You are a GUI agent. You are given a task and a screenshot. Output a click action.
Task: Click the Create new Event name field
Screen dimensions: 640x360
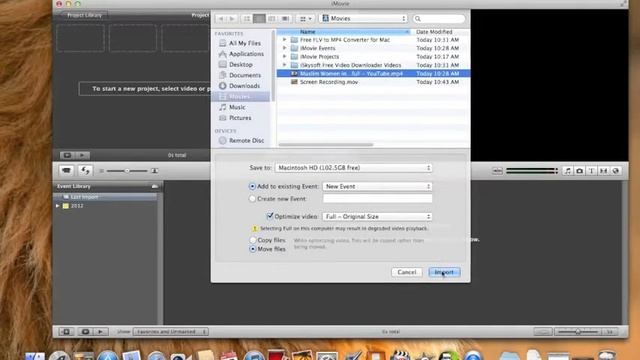click(x=377, y=199)
